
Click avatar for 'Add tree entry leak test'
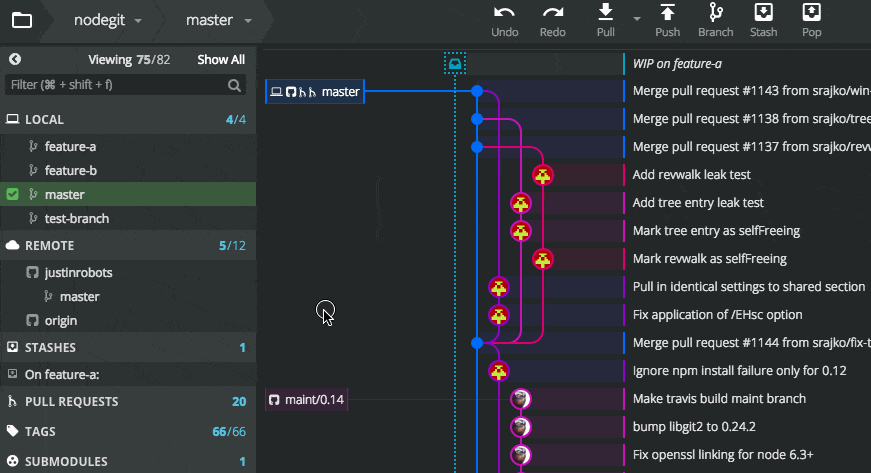(520, 203)
